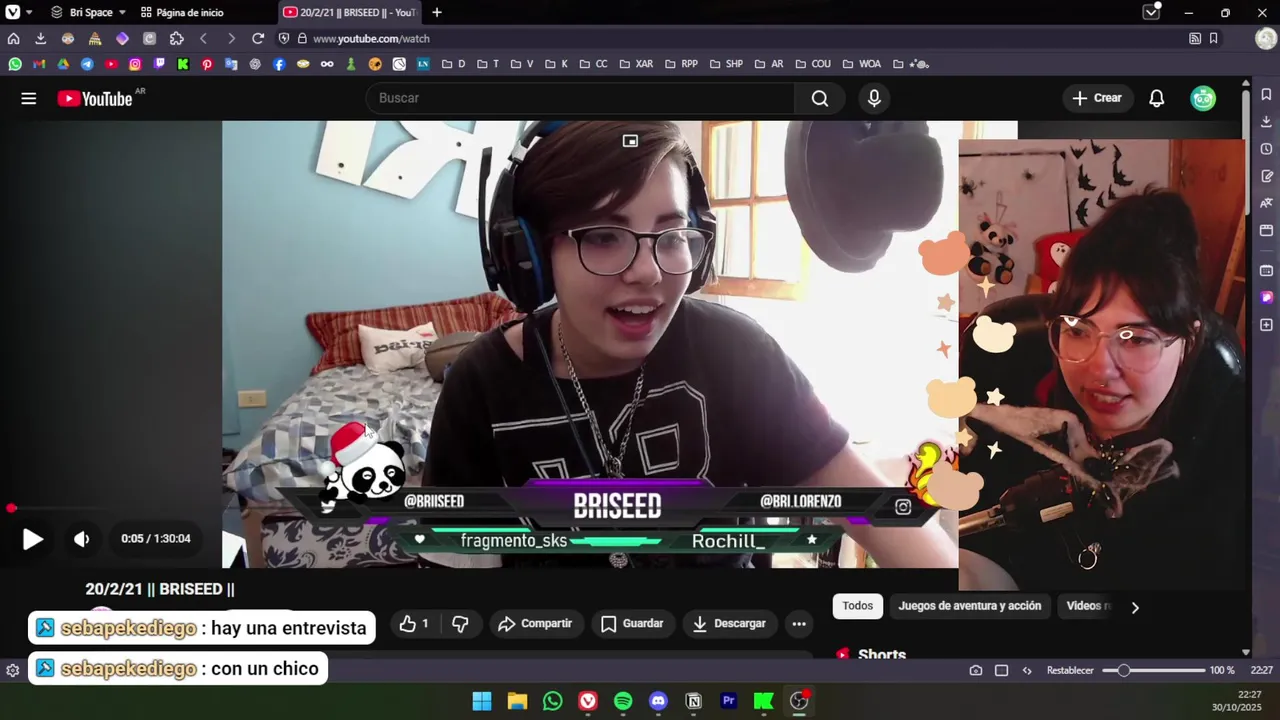Open the XAR bookmark folder
Viewport: 1280px width, 720px height.
tap(636, 64)
